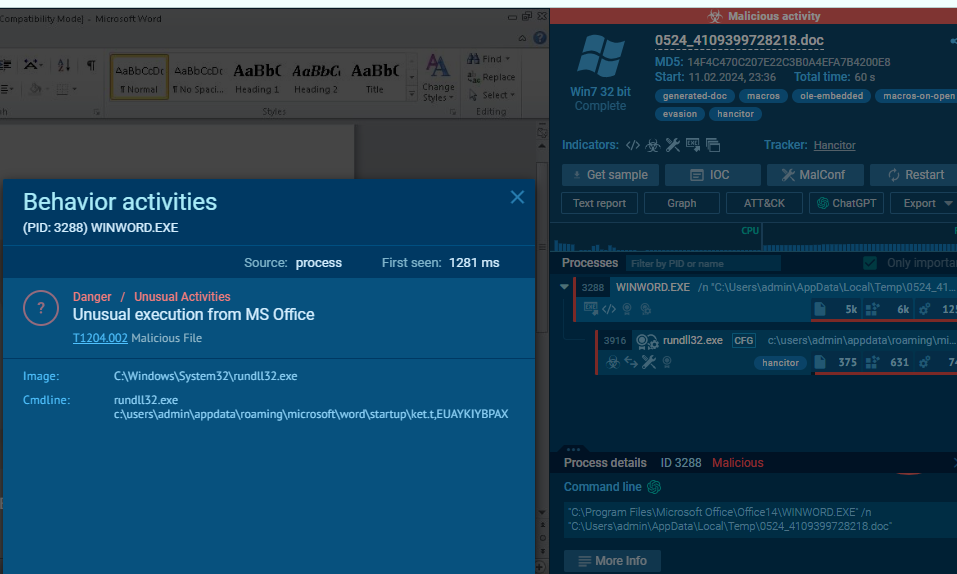The width and height of the screenshot is (957, 574).
Task: Click the biohazard icon under rundll32.exe
Action: point(613,363)
